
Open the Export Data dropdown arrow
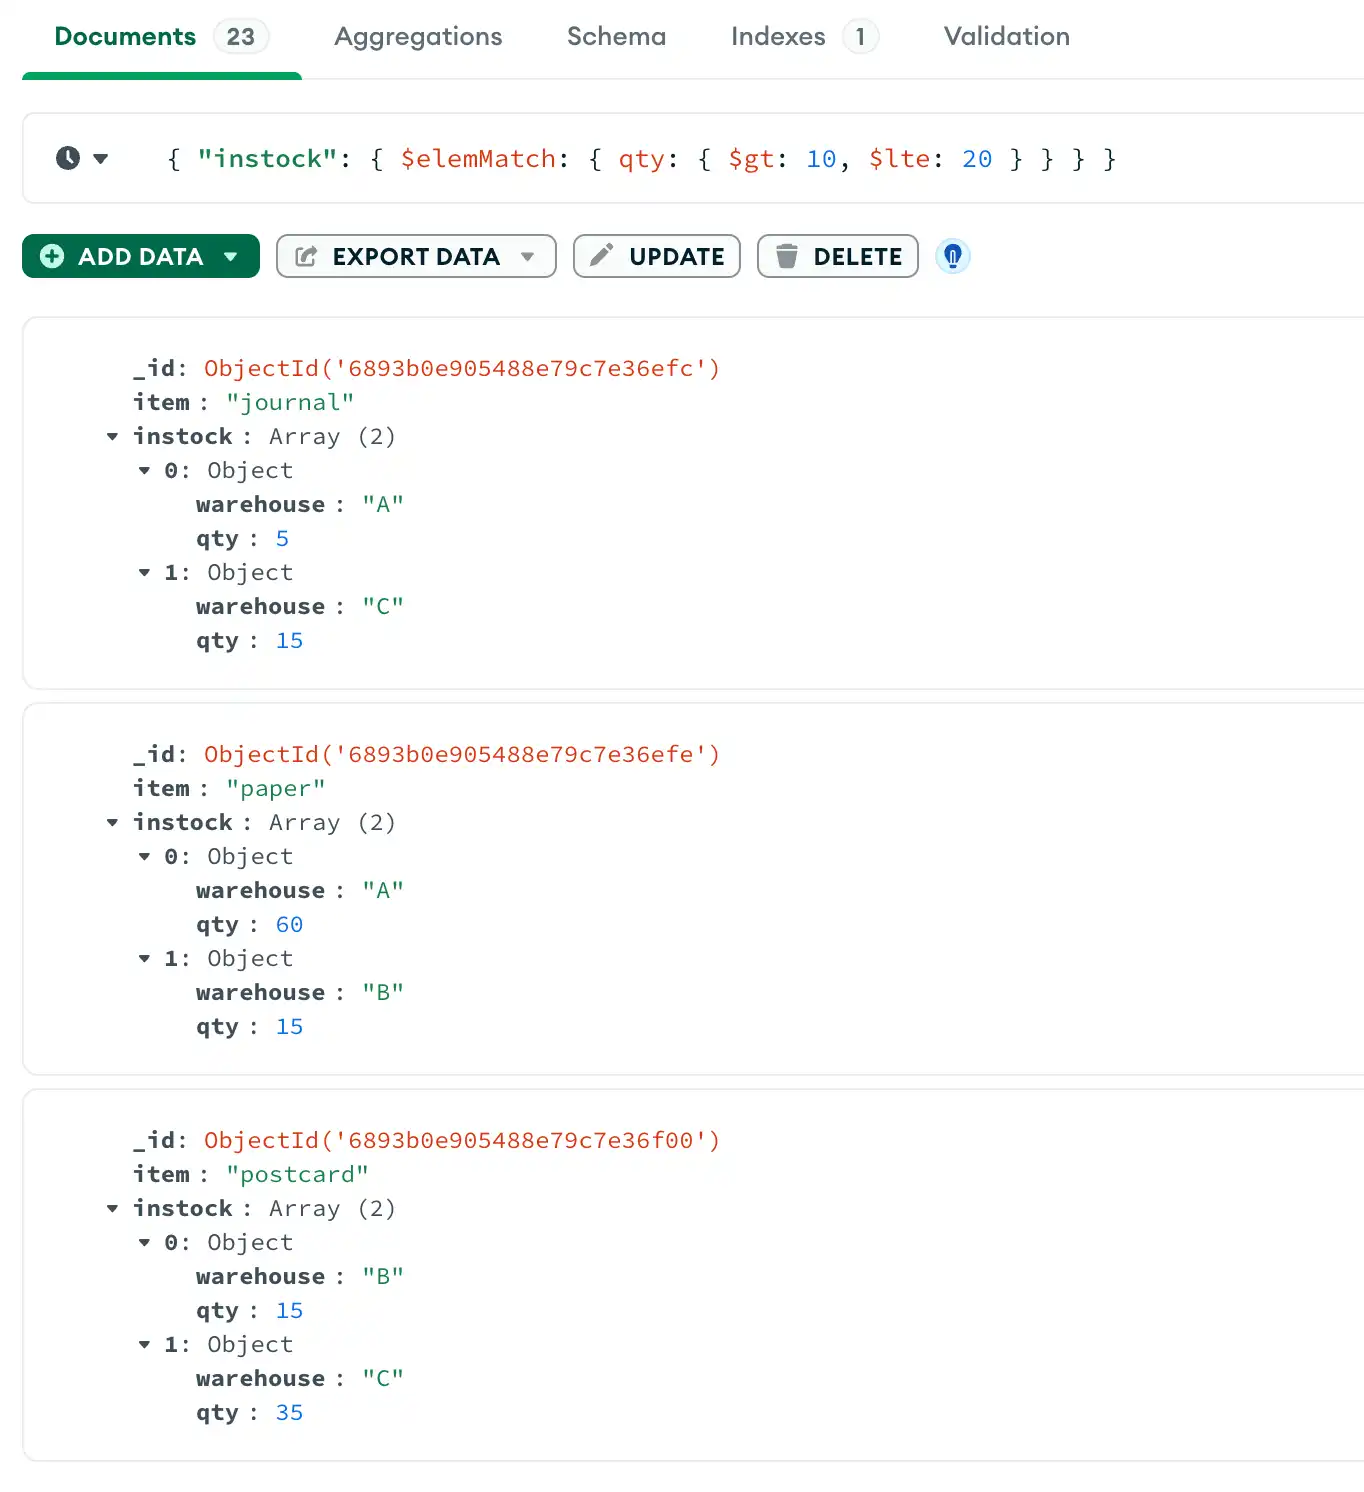[x=528, y=256]
